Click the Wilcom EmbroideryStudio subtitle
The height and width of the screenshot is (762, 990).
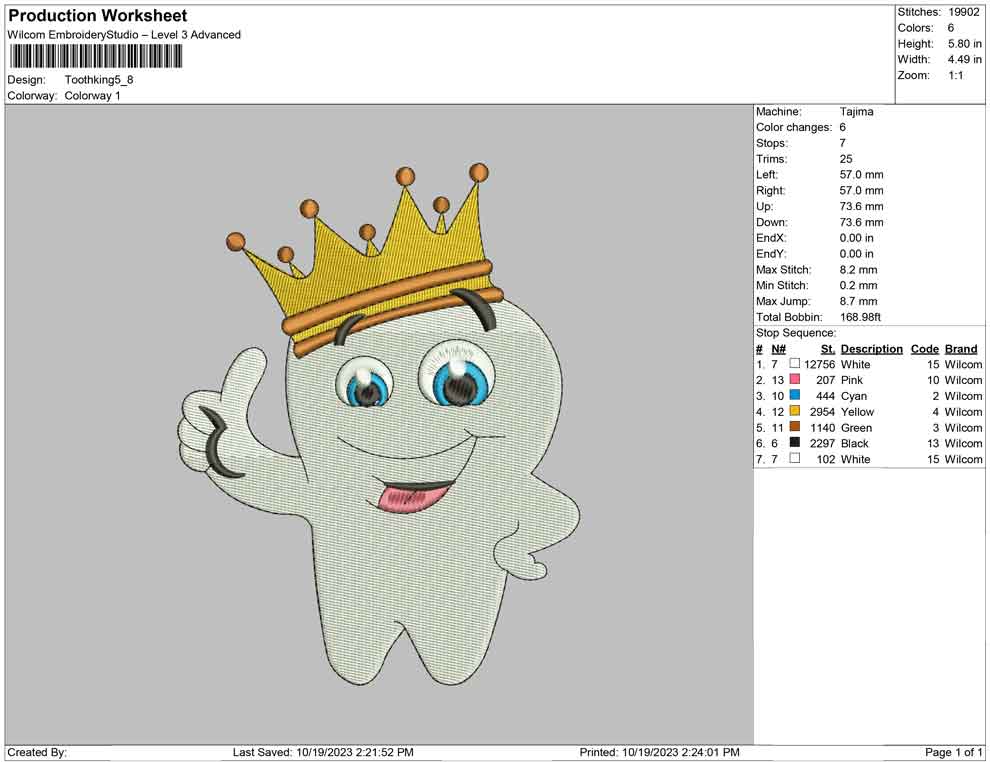124,35
